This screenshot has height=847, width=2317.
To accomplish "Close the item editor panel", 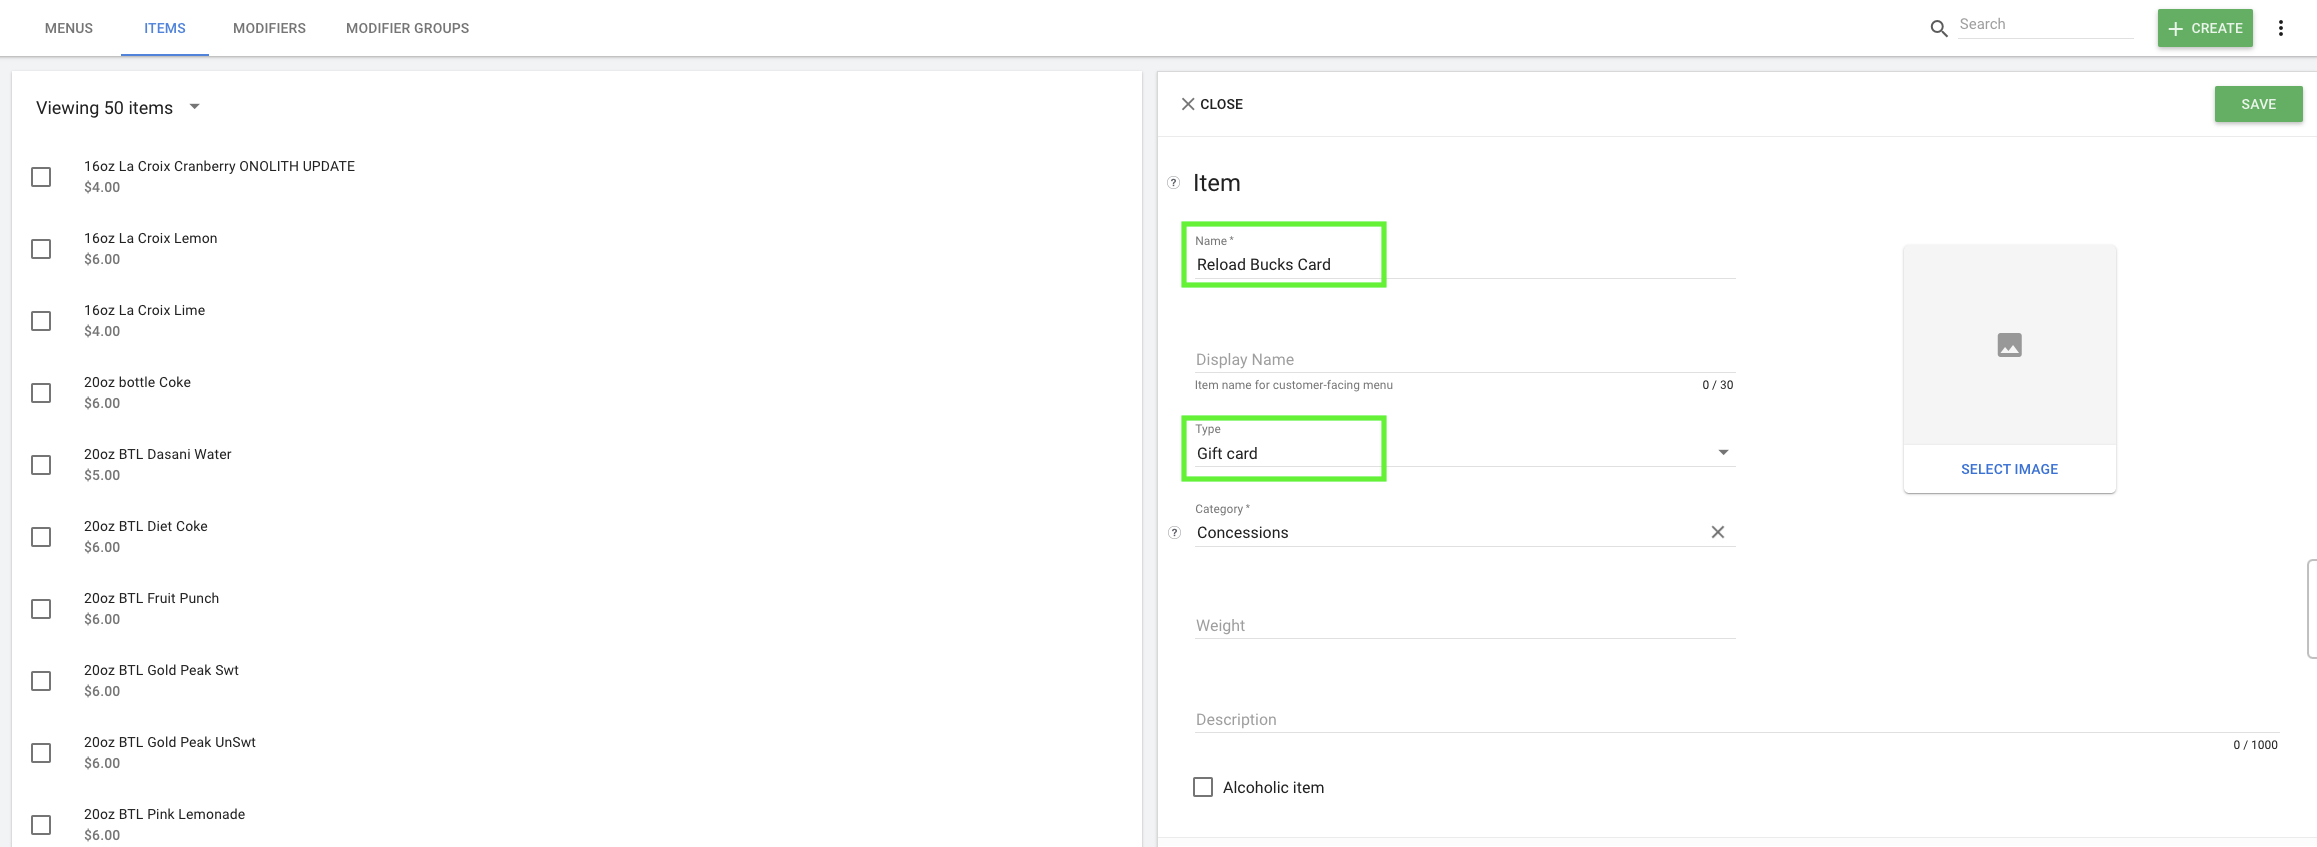I will 1212,104.
